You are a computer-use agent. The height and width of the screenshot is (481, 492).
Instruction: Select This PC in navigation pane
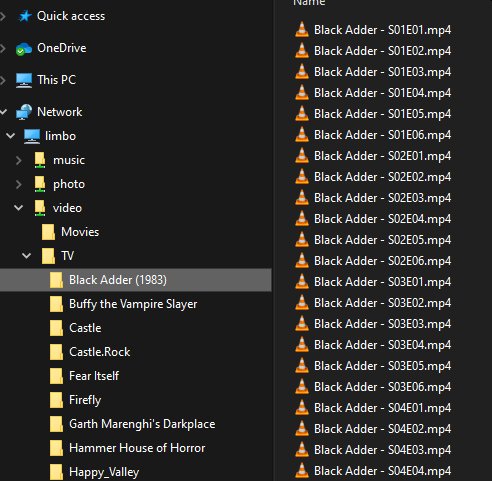[x=57, y=80]
